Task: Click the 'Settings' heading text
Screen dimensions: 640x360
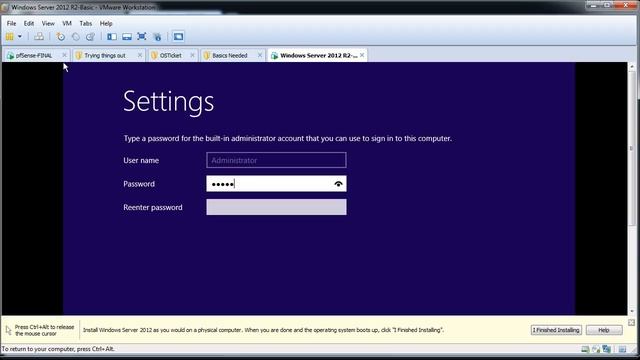Action: click(x=169, y=102)
